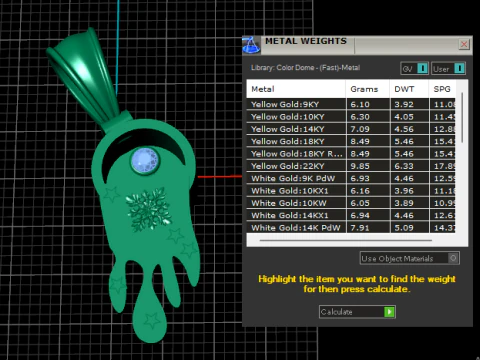Select the White Gold:14KX1 row
480x360 pixels.
pyautogui.click(x=351, y=215)
